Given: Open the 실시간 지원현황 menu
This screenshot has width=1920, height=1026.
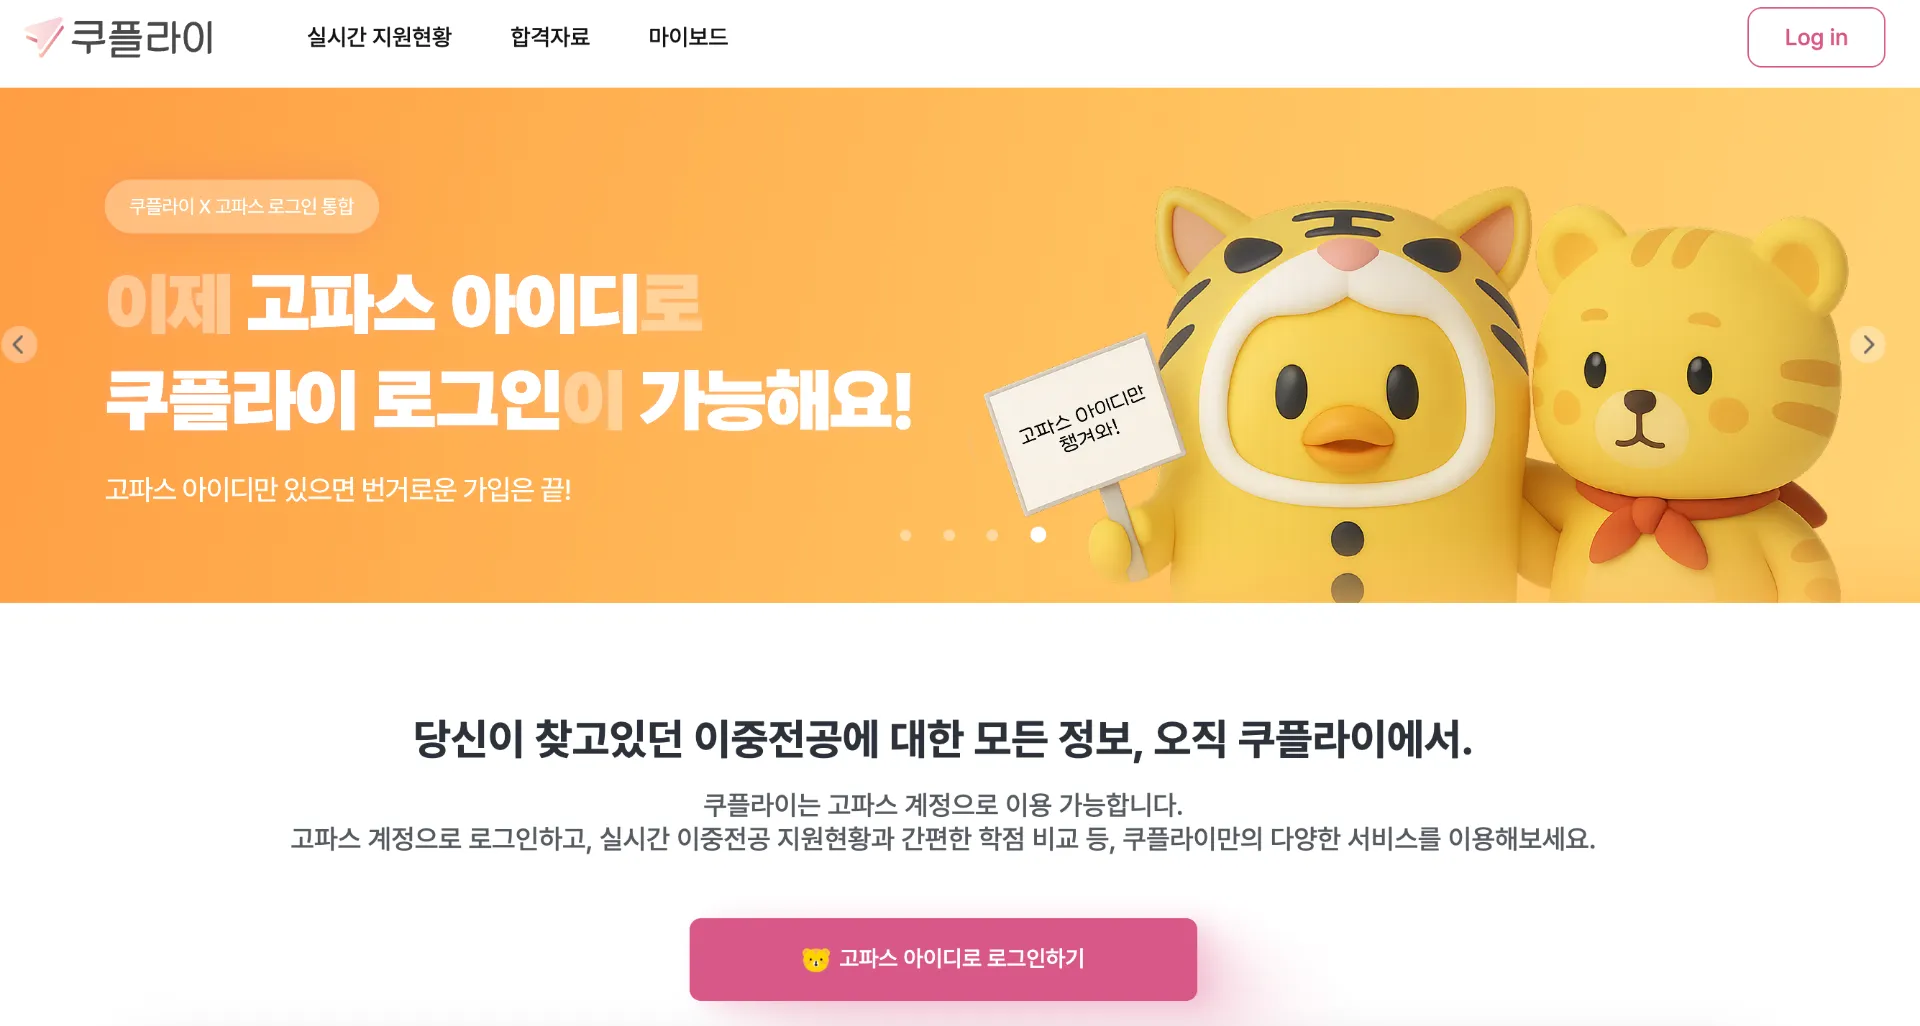Looking at the screenshot, I should point(379,37).
